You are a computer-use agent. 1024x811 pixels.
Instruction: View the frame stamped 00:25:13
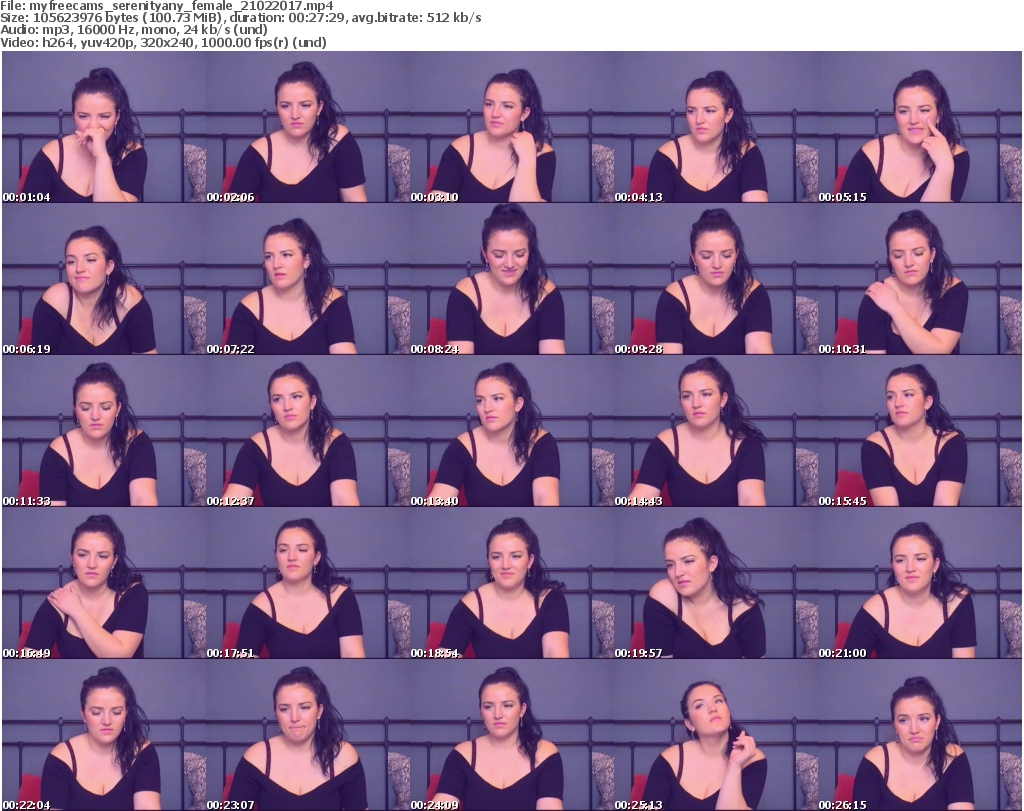(716, 735)
